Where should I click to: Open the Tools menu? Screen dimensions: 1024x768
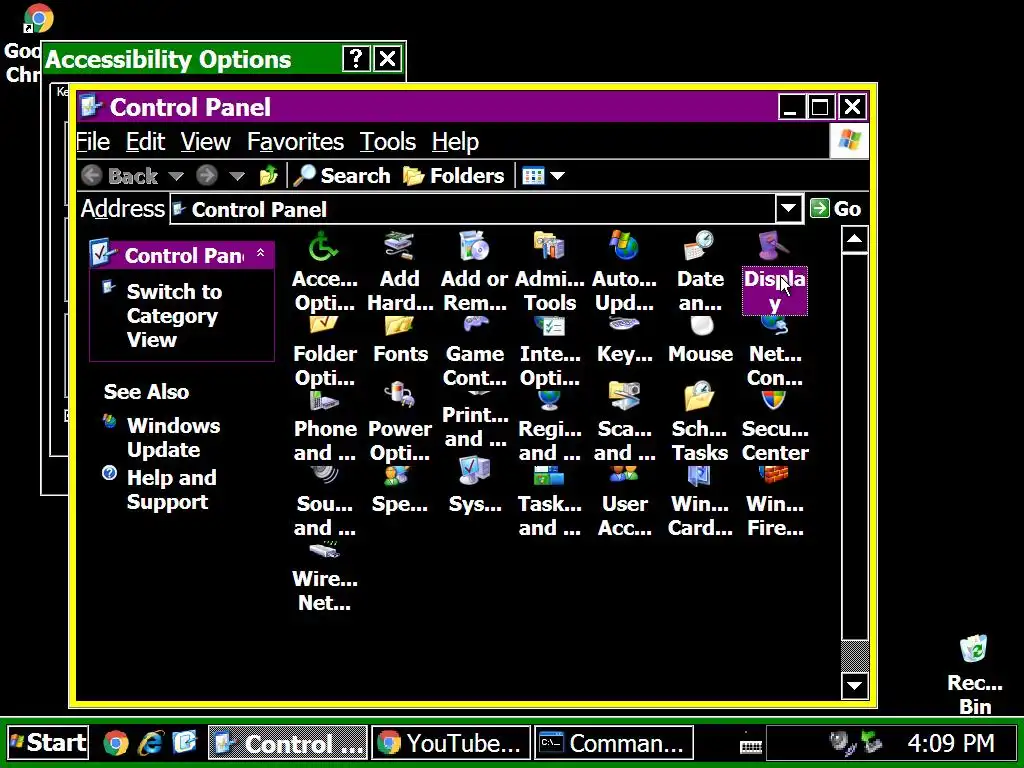coord(388,142)
